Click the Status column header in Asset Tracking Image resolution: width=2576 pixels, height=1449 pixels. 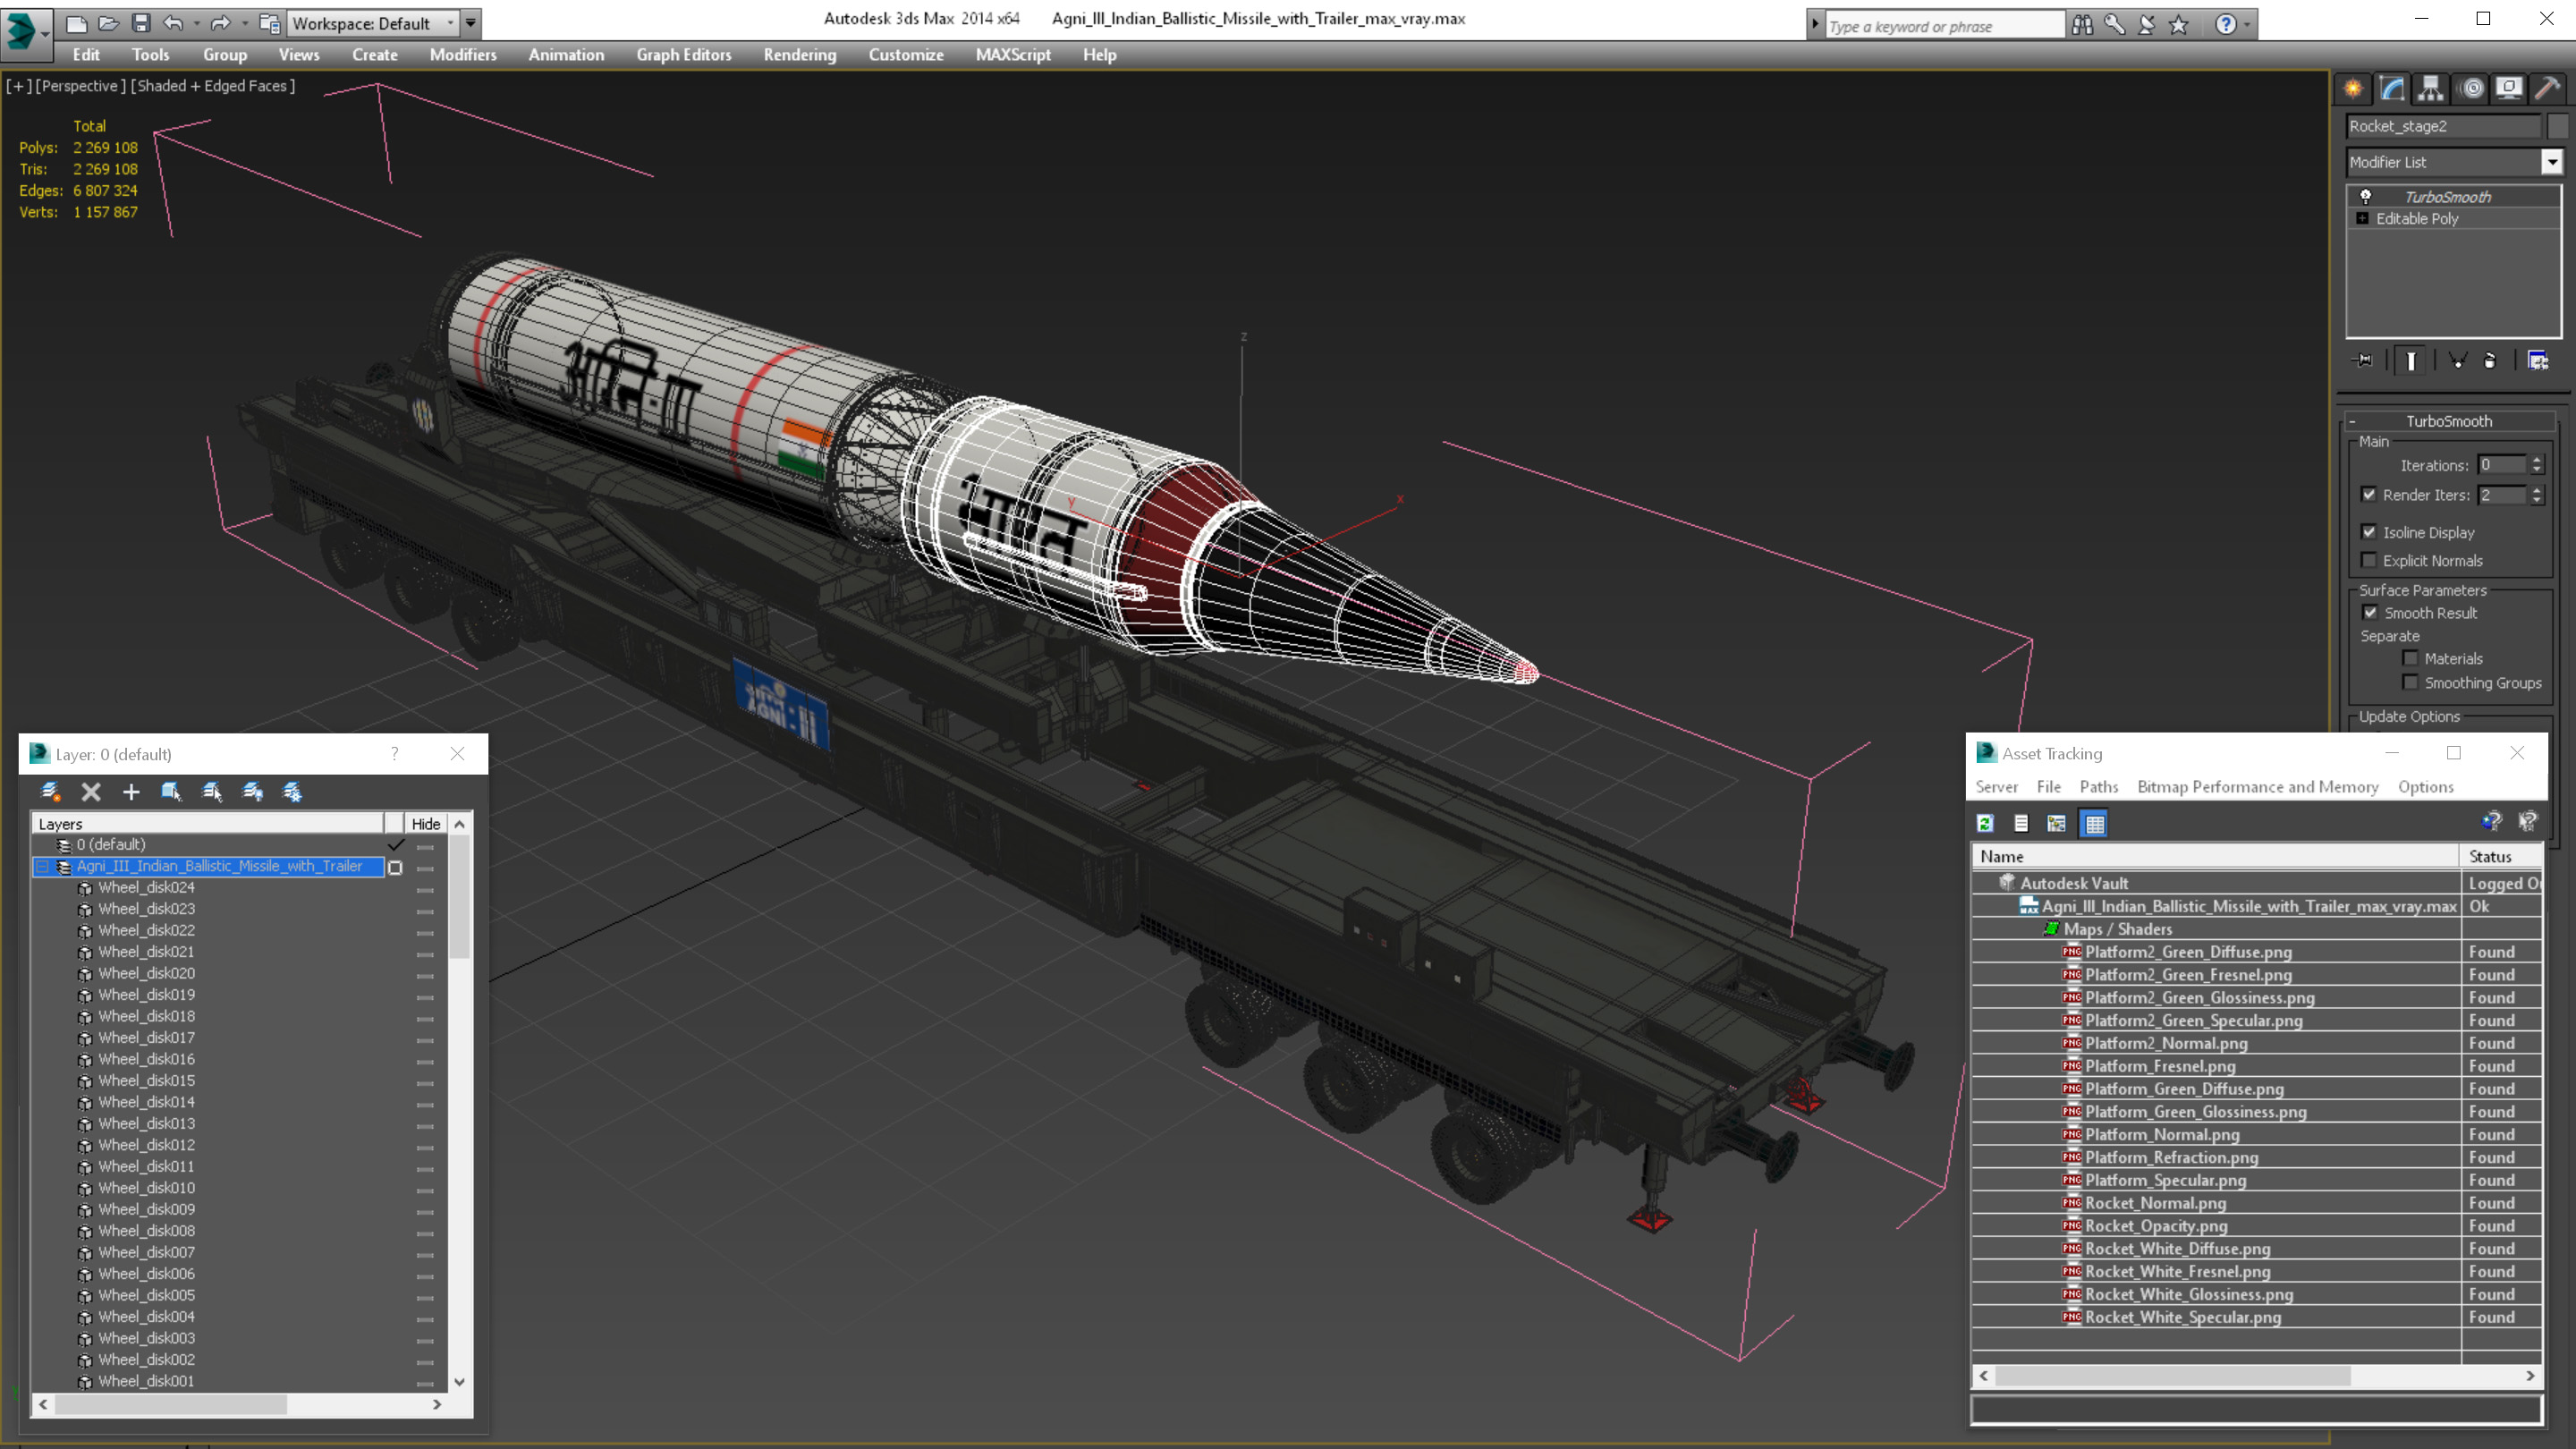point(2500,856)
